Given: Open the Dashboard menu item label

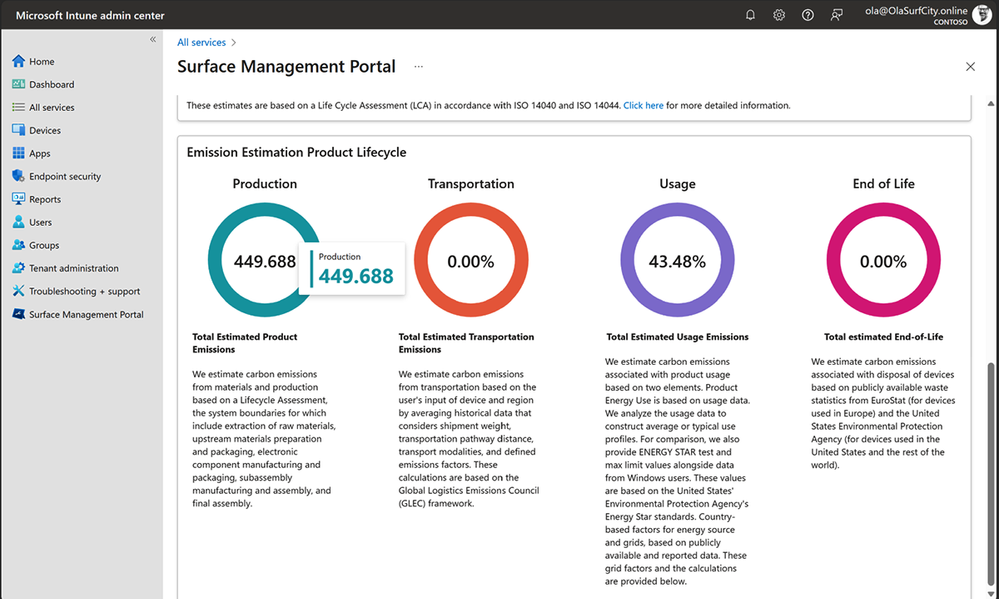Looking at the screenshot, I should tap(52, 85).
